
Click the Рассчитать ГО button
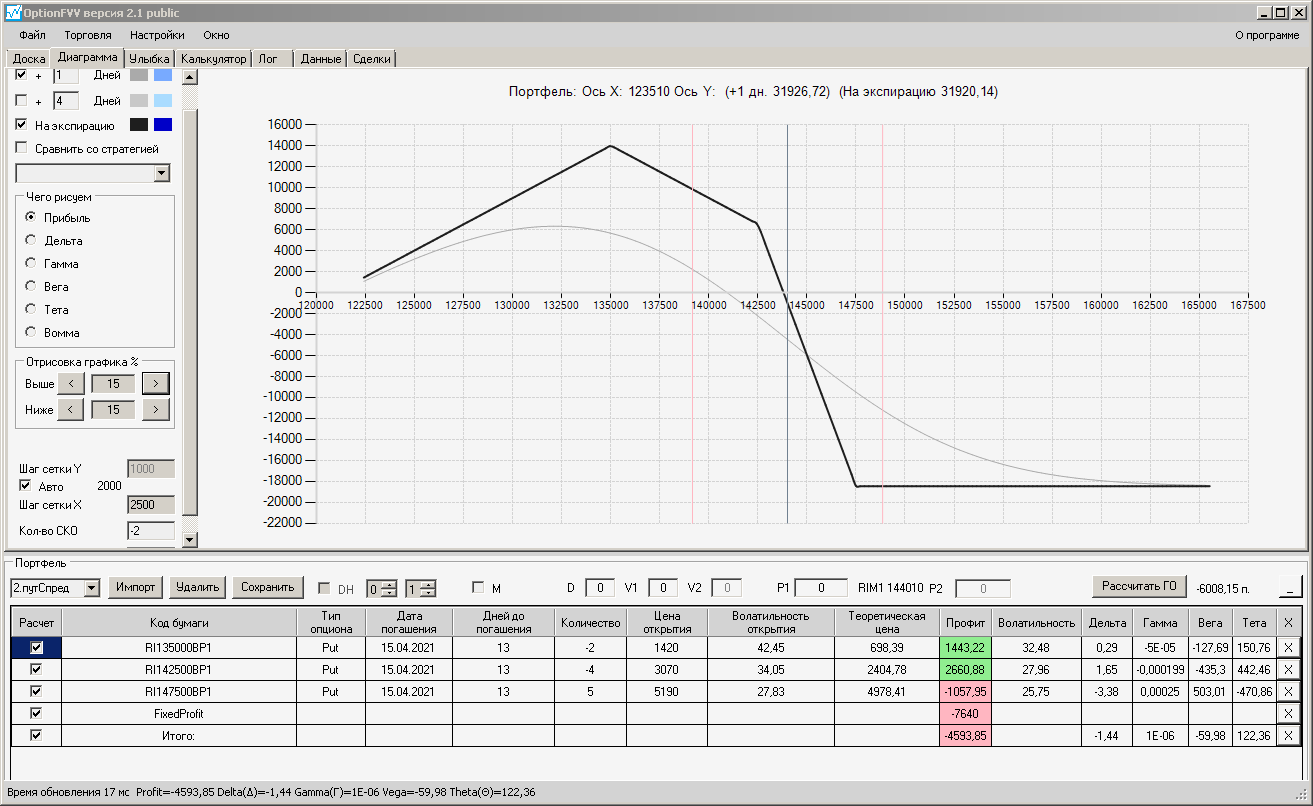coord(1140,586)
